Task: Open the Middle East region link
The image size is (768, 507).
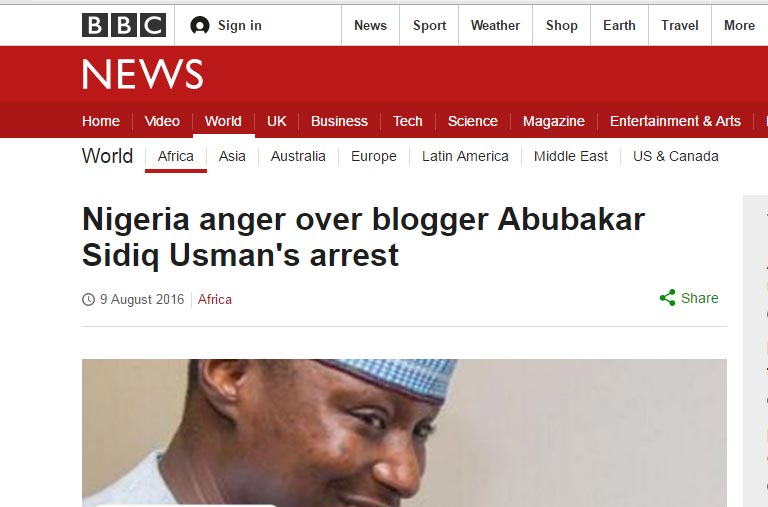Action: (571, 156)
